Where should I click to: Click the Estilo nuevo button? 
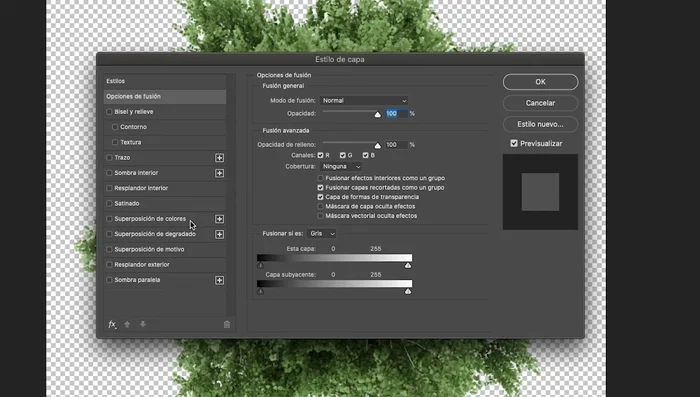(540, 124)
